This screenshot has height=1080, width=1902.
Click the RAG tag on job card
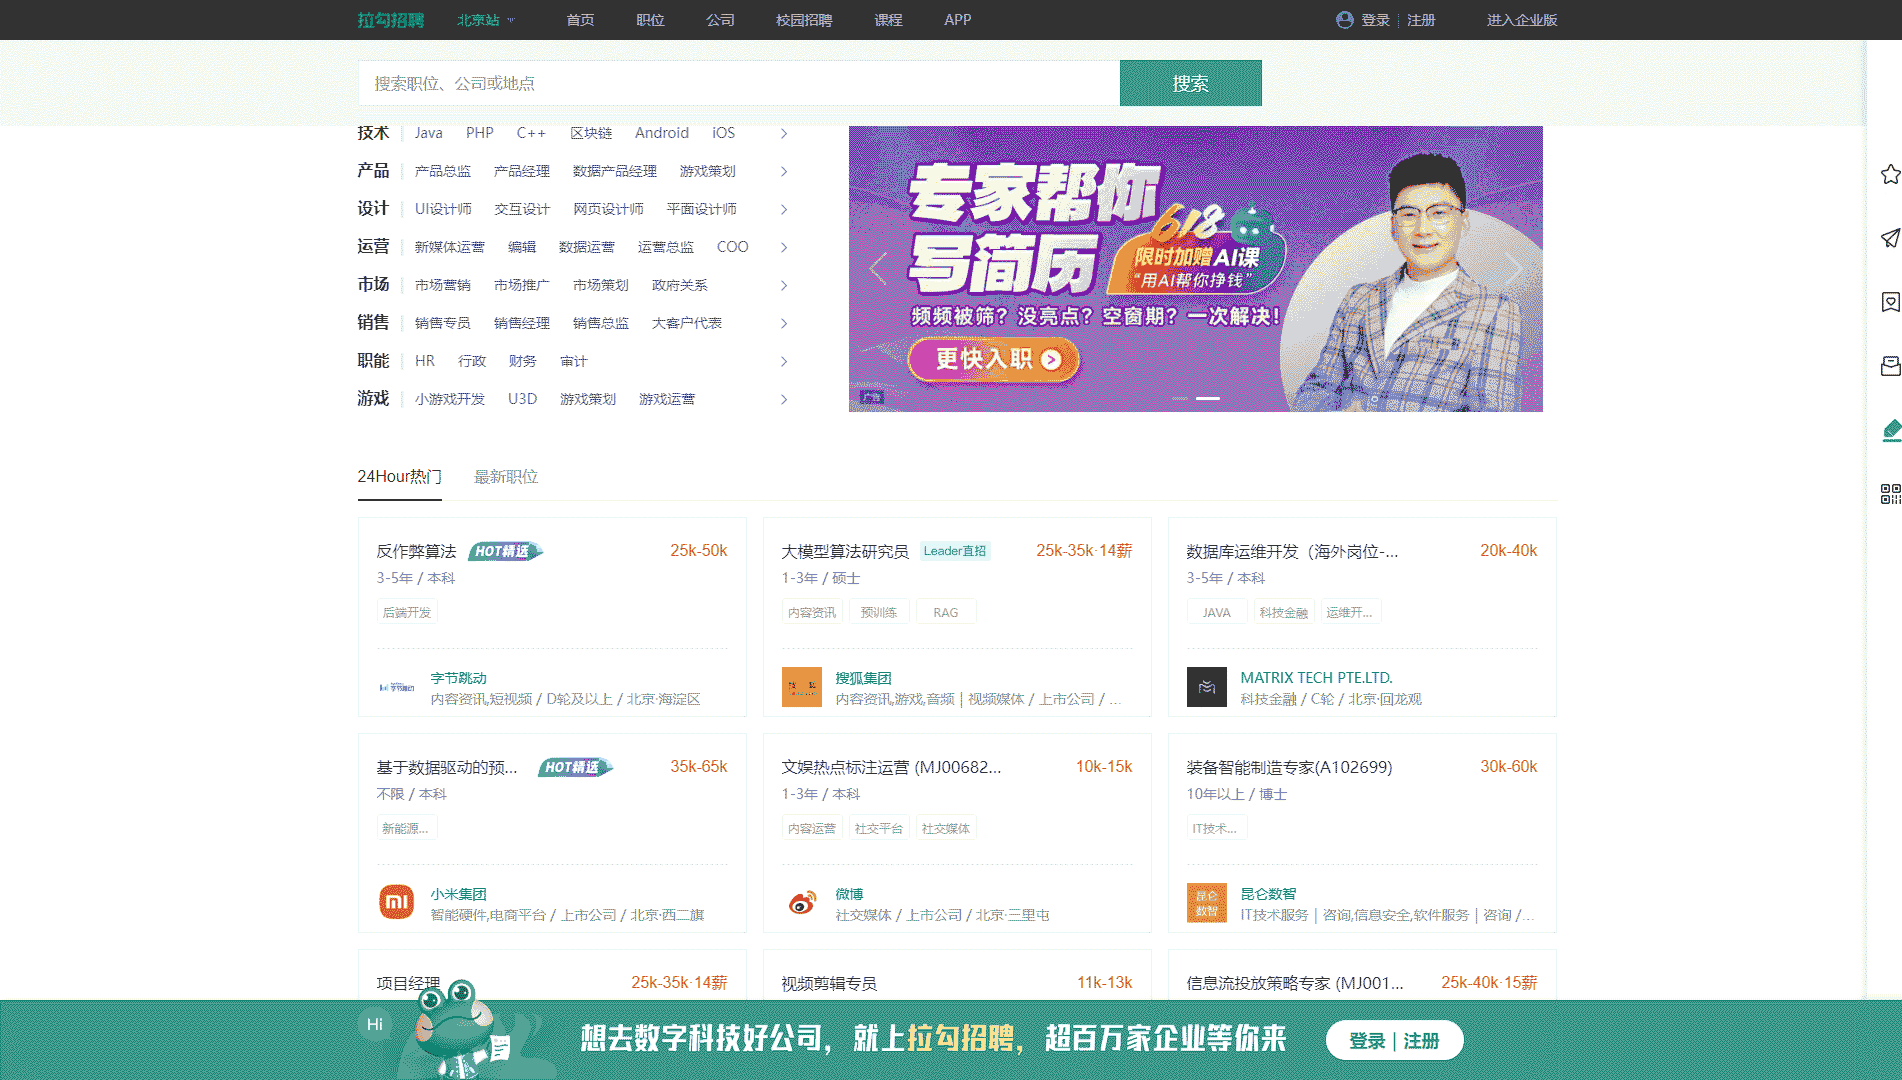(946, 612)
